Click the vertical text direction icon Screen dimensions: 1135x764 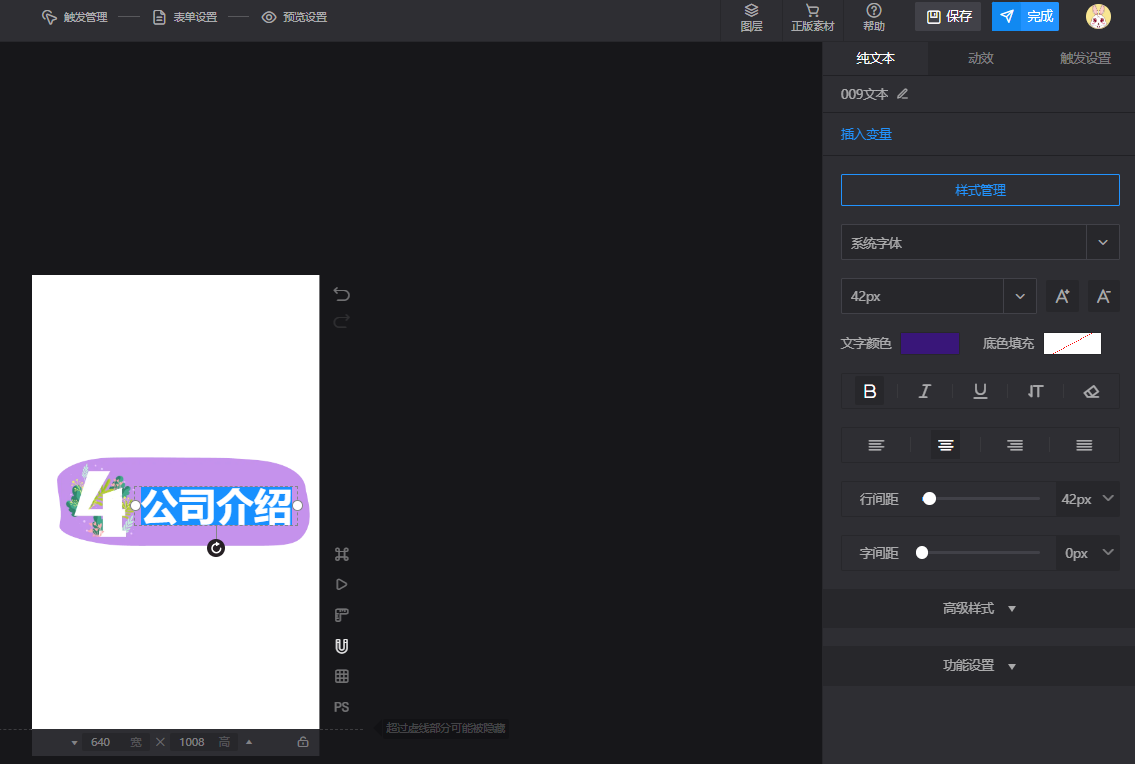(x=1035, y=392)
